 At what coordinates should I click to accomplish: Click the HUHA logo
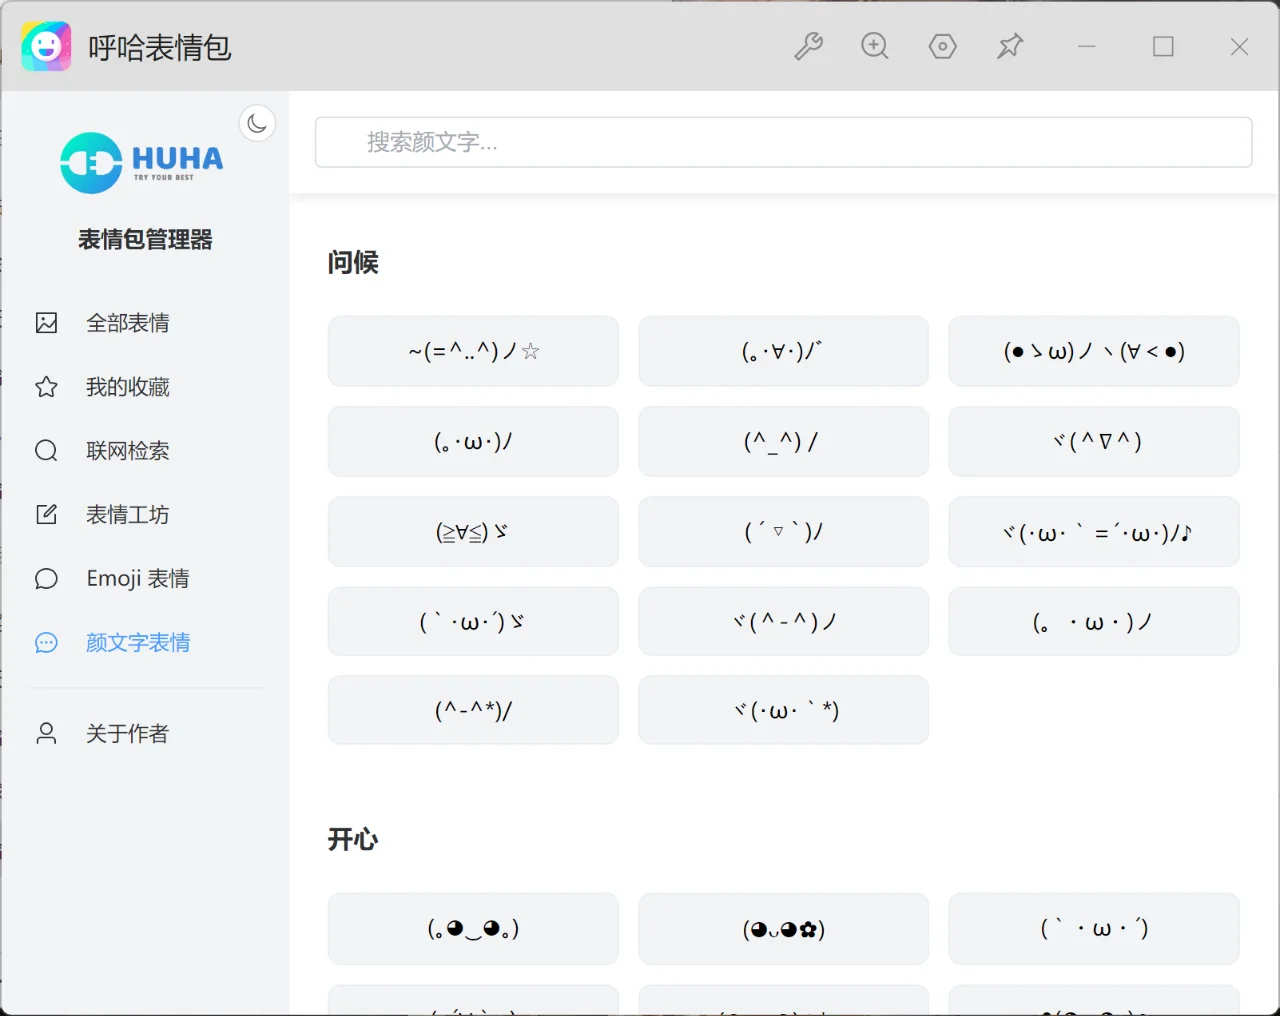(x=140, y=161)
